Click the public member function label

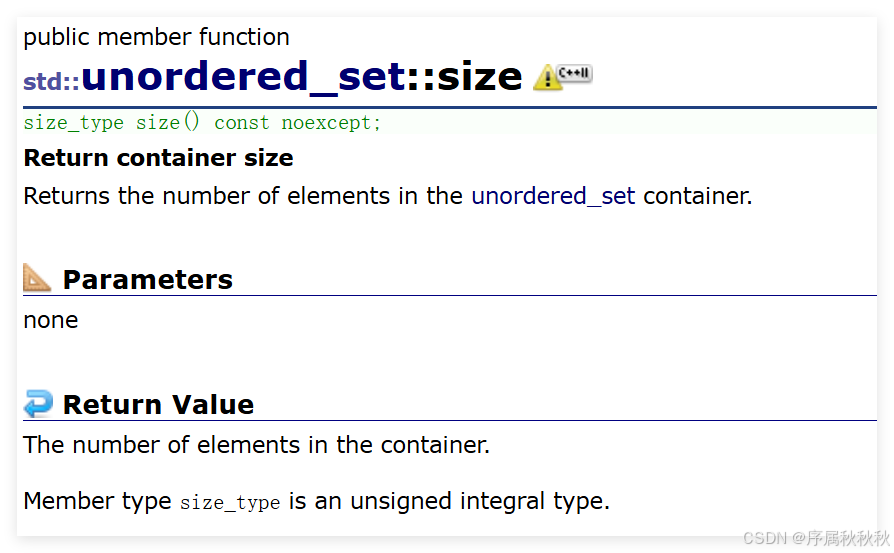(156, 37)
